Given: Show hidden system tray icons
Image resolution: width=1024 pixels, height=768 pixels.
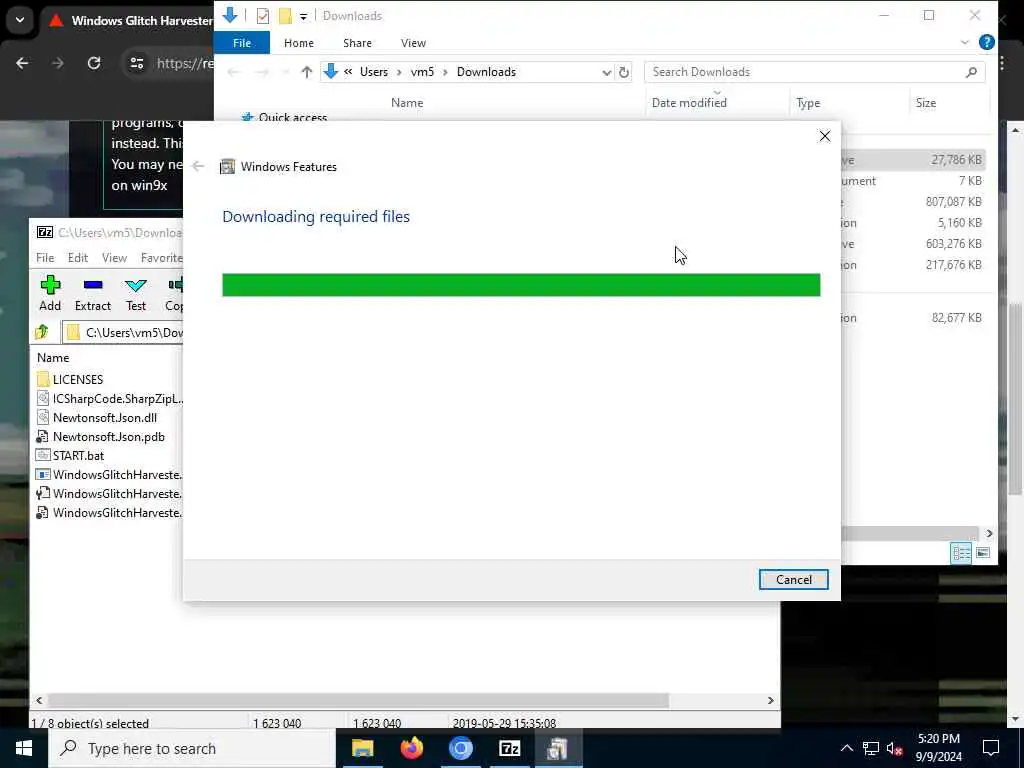Looking at the screenshot, I should tap(846, 748).
